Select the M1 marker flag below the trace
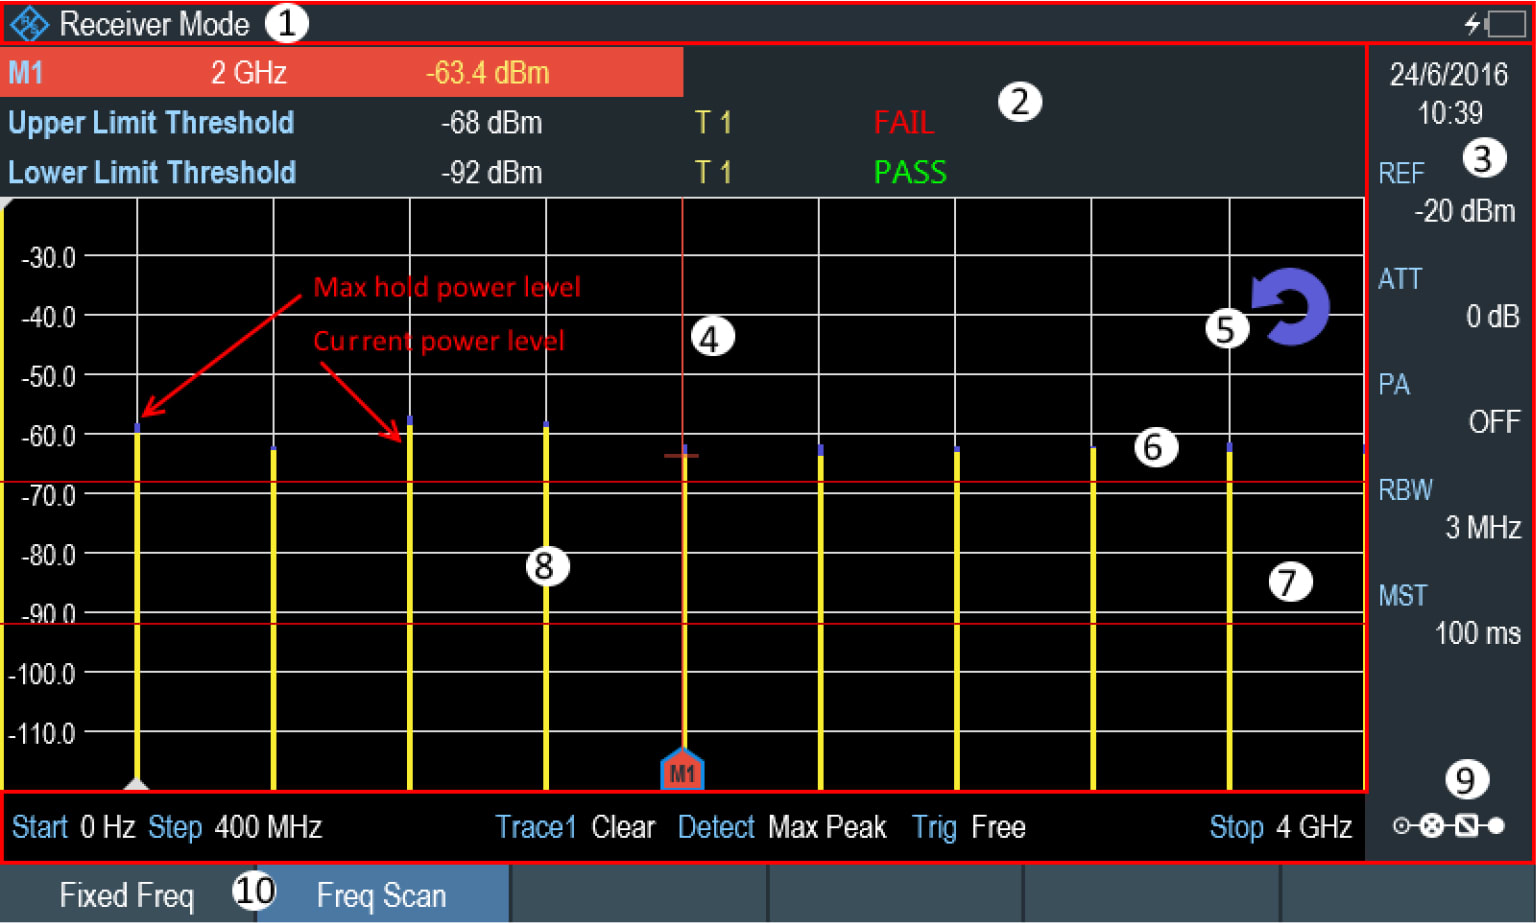The image size is (1536, 923). coord(683,770)
